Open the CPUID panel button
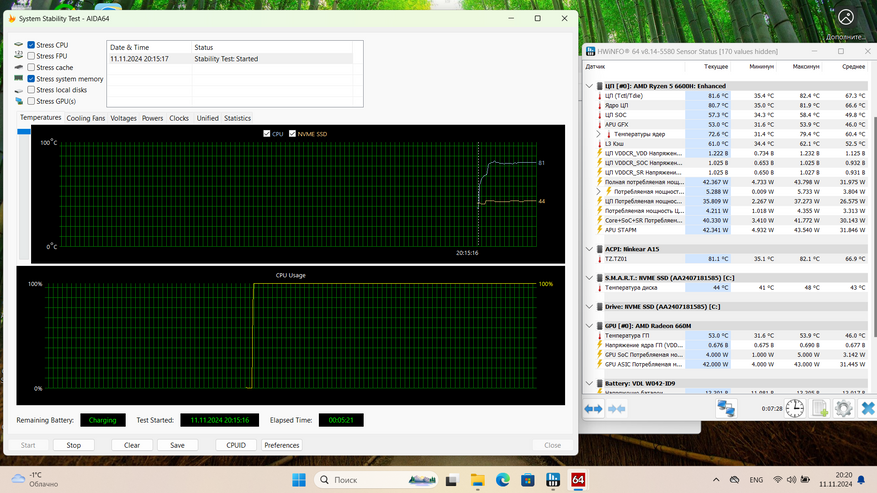Screen dimensions: 877x493 click(x=236, y=445)
